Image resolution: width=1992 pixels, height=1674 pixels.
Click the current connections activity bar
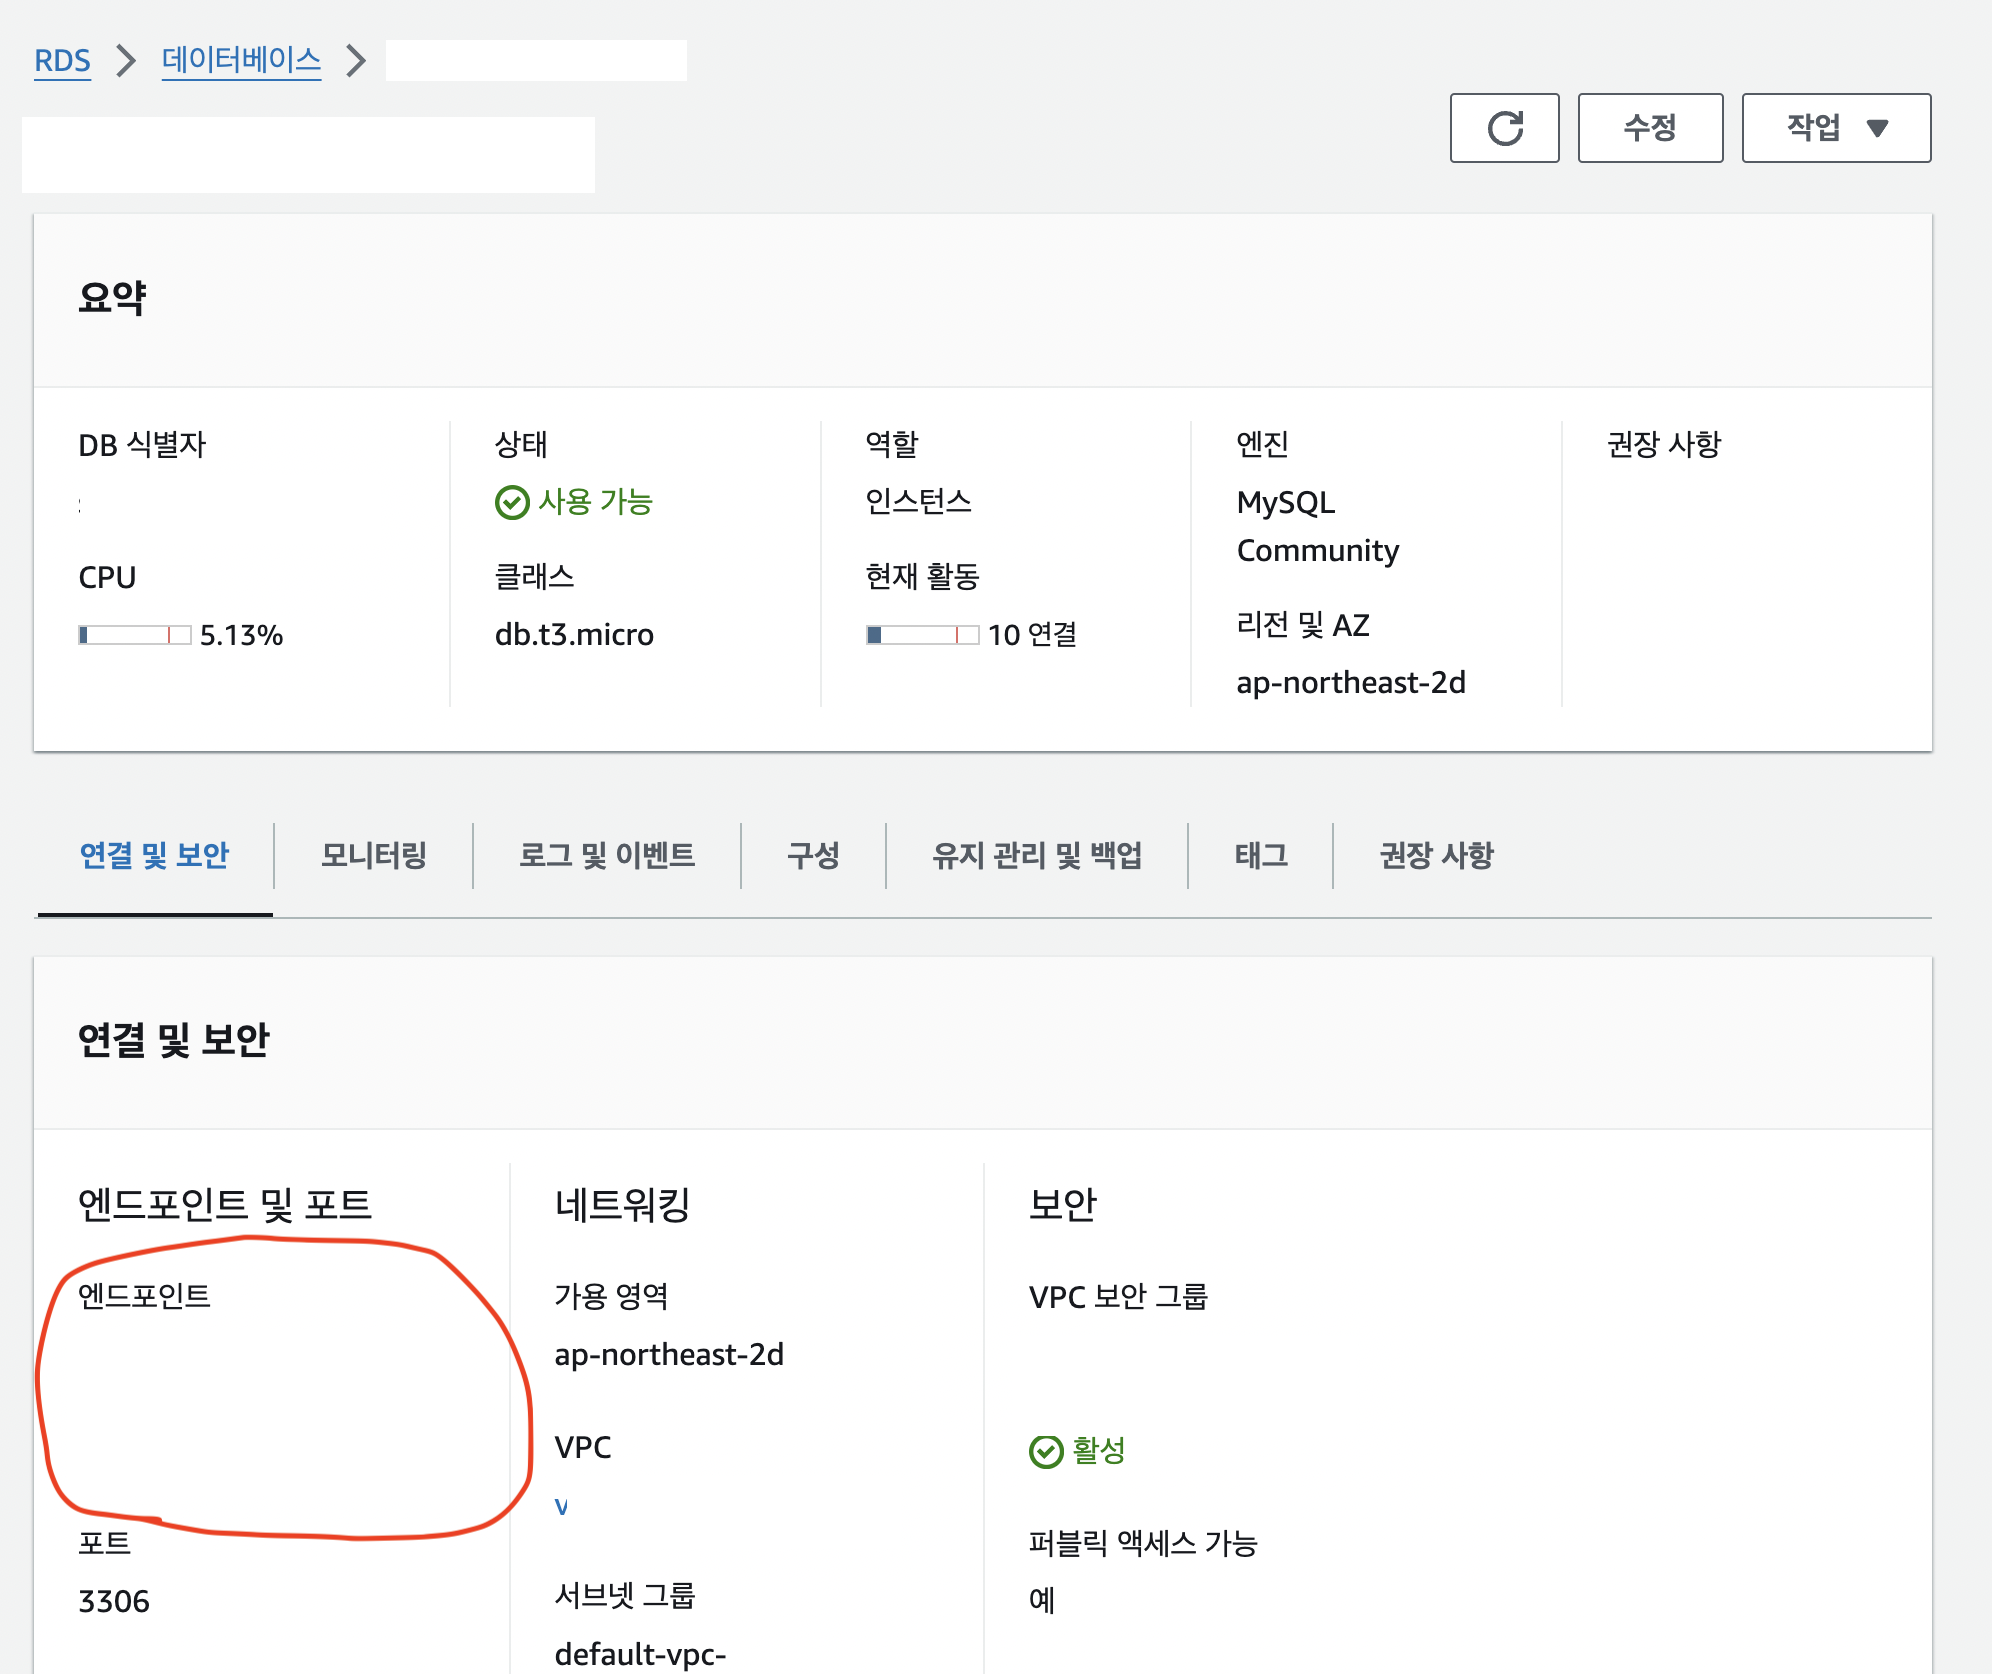coord(922,635)
